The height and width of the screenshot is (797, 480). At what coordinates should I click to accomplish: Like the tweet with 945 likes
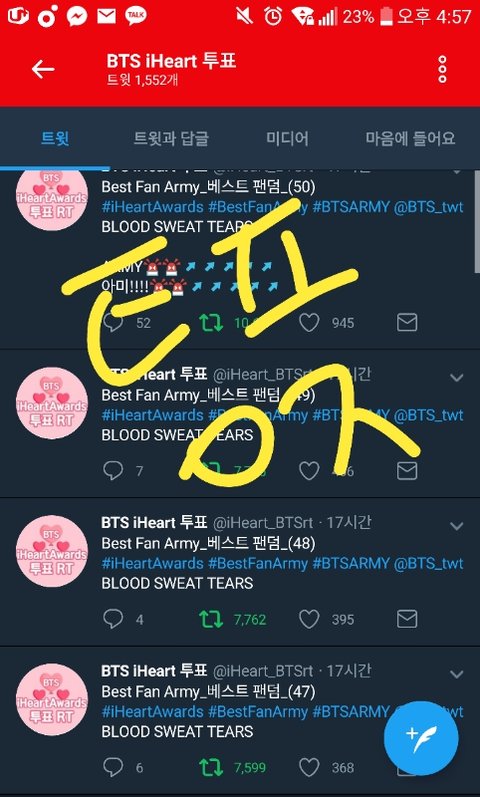[309, 322]
